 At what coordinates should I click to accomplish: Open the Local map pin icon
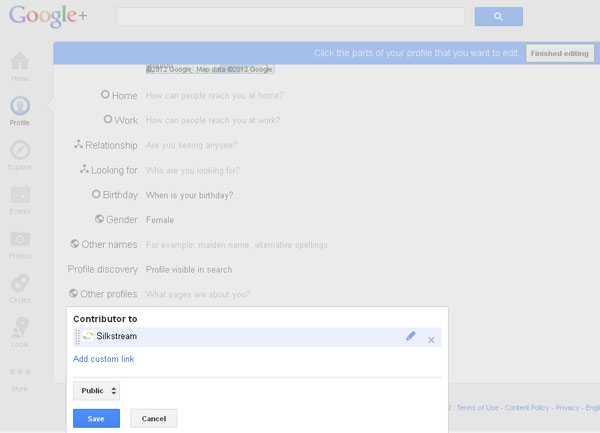pos(20,327)
